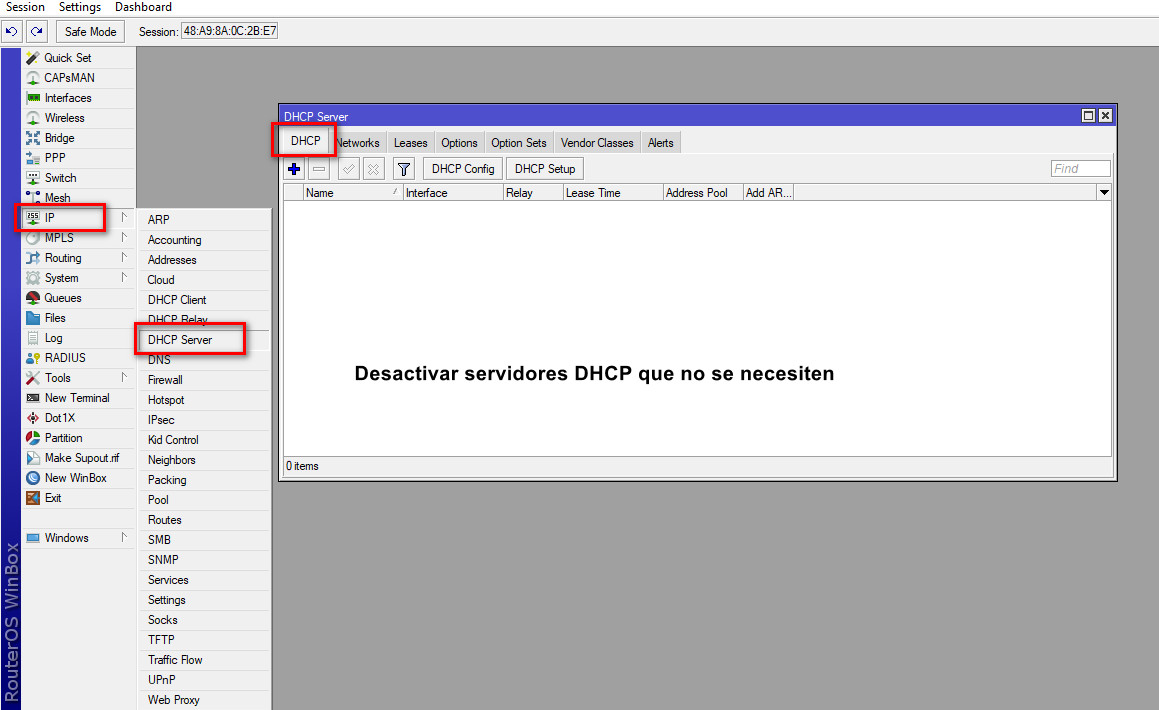This screenshot has height=710, width=1159.
Task: Click the DHCP Setup button
Action: tap(544, 168)
